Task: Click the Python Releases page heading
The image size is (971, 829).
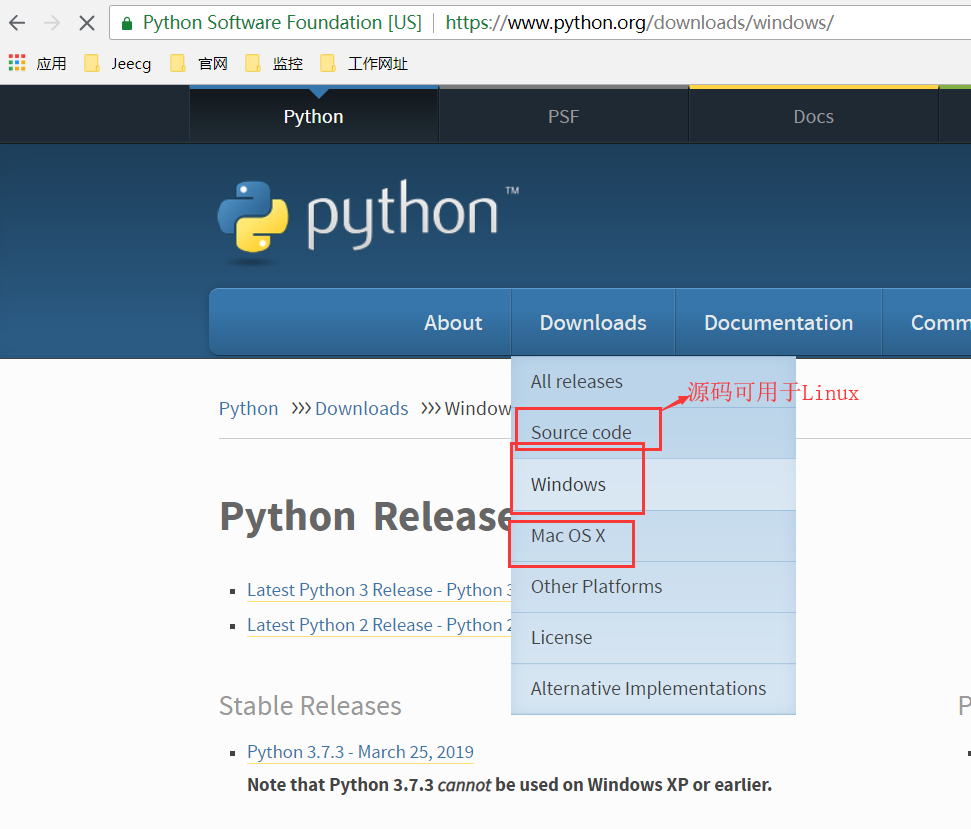Action: click(365, 516)
